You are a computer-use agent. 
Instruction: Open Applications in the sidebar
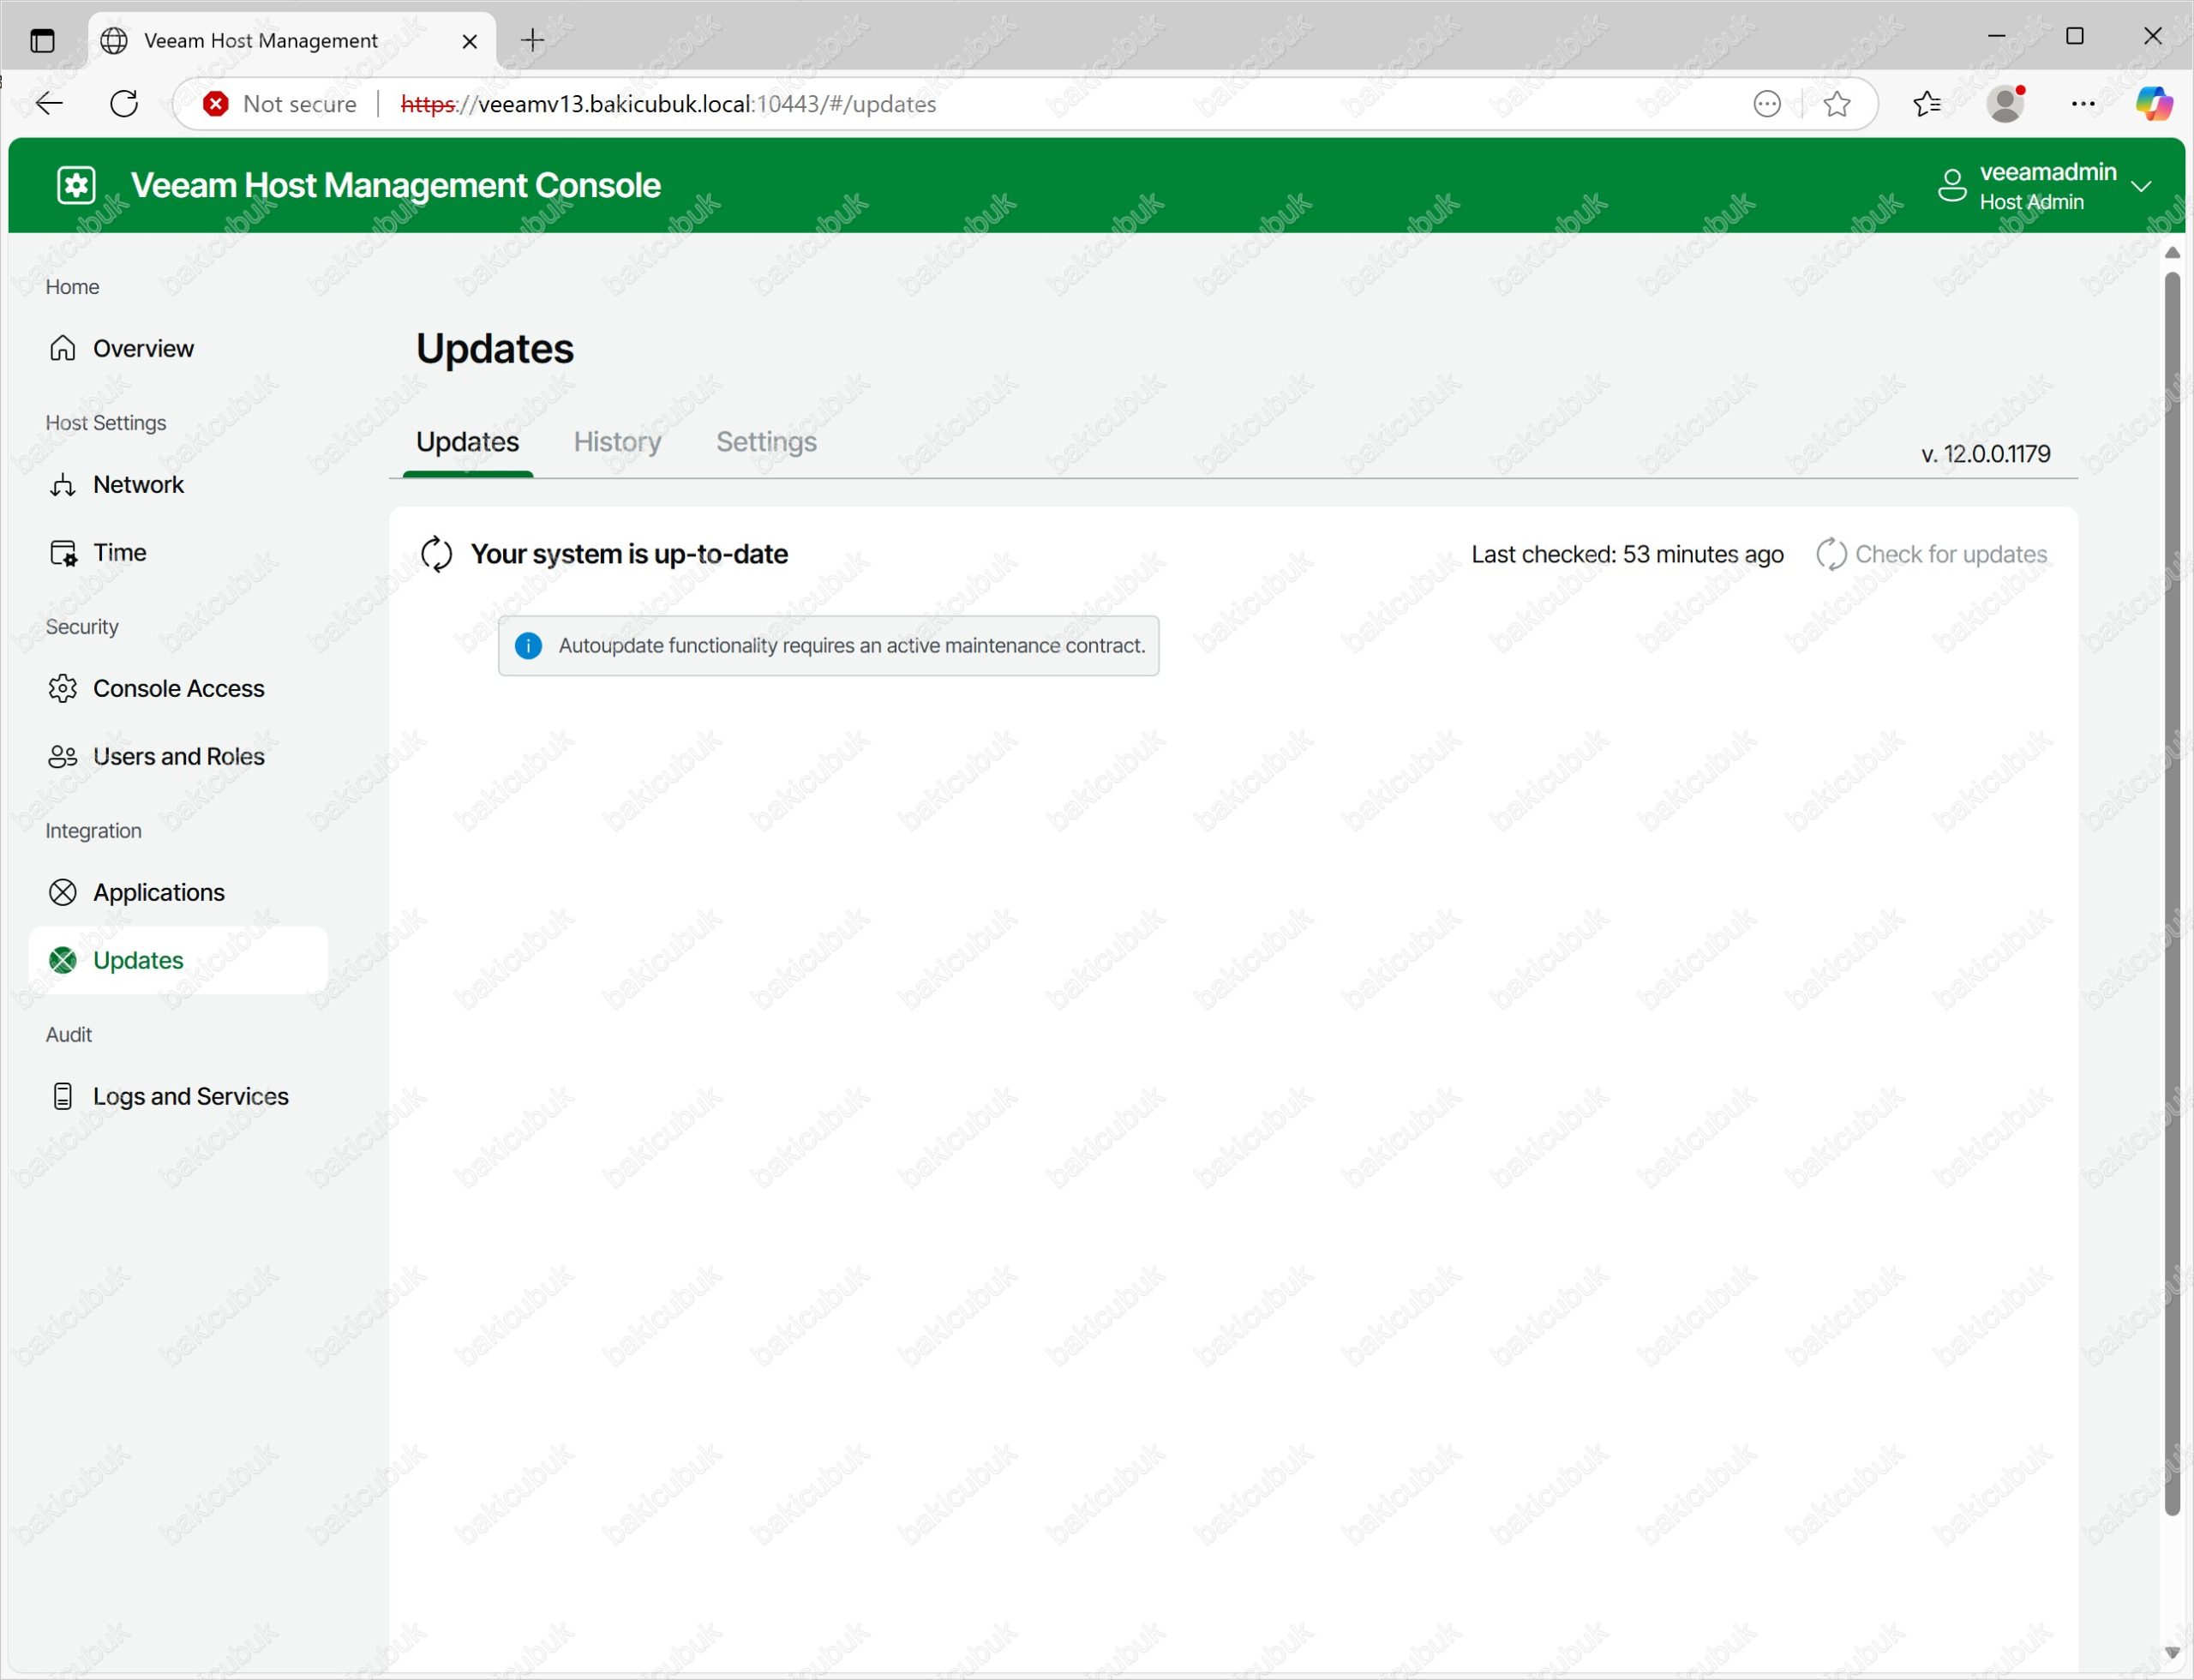(x=178, y=892)
